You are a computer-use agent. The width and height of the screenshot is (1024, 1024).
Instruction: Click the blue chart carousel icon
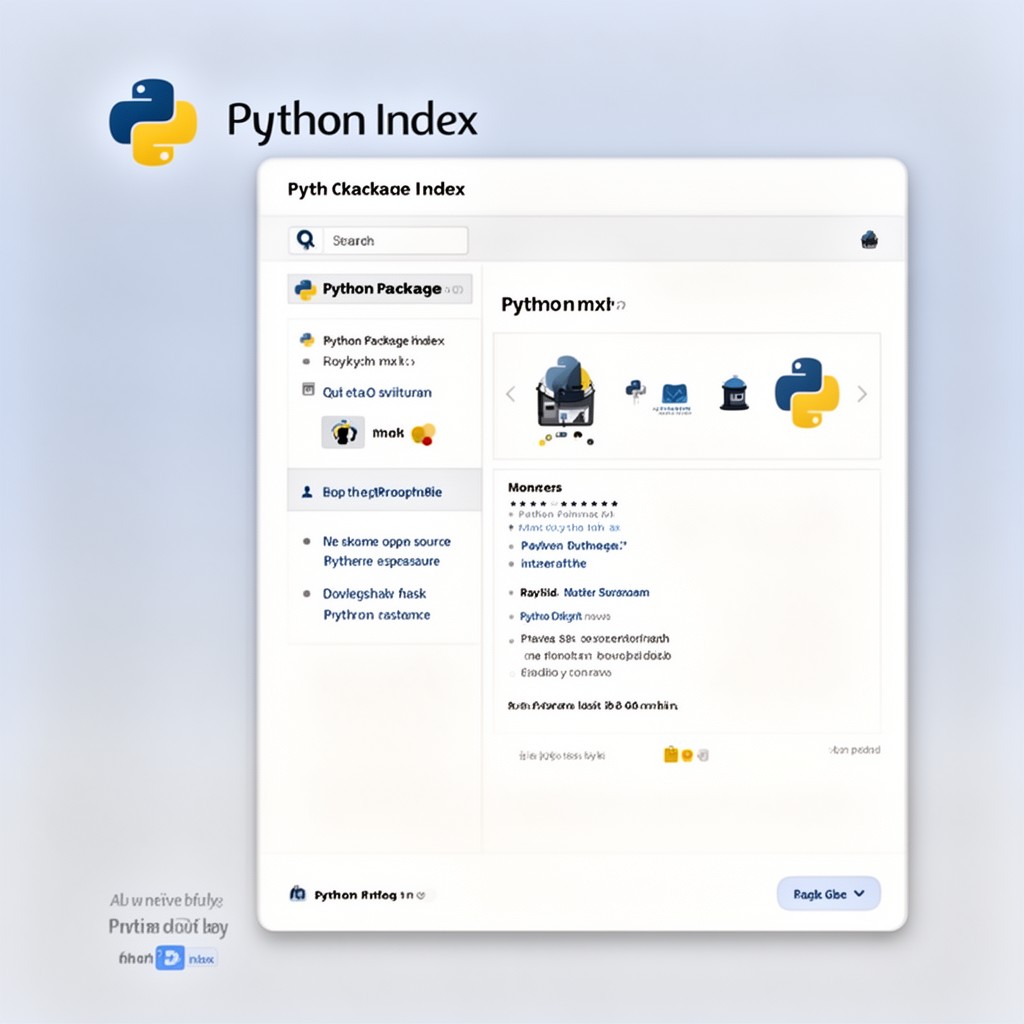tap(673, 398)
